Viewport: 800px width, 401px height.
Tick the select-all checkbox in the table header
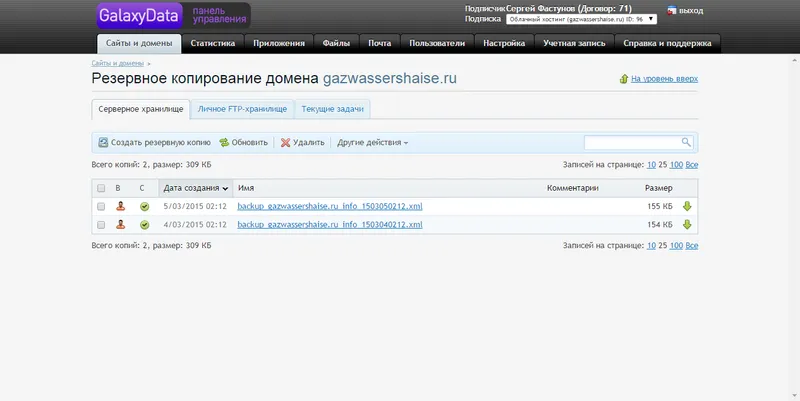click(101, 188)
